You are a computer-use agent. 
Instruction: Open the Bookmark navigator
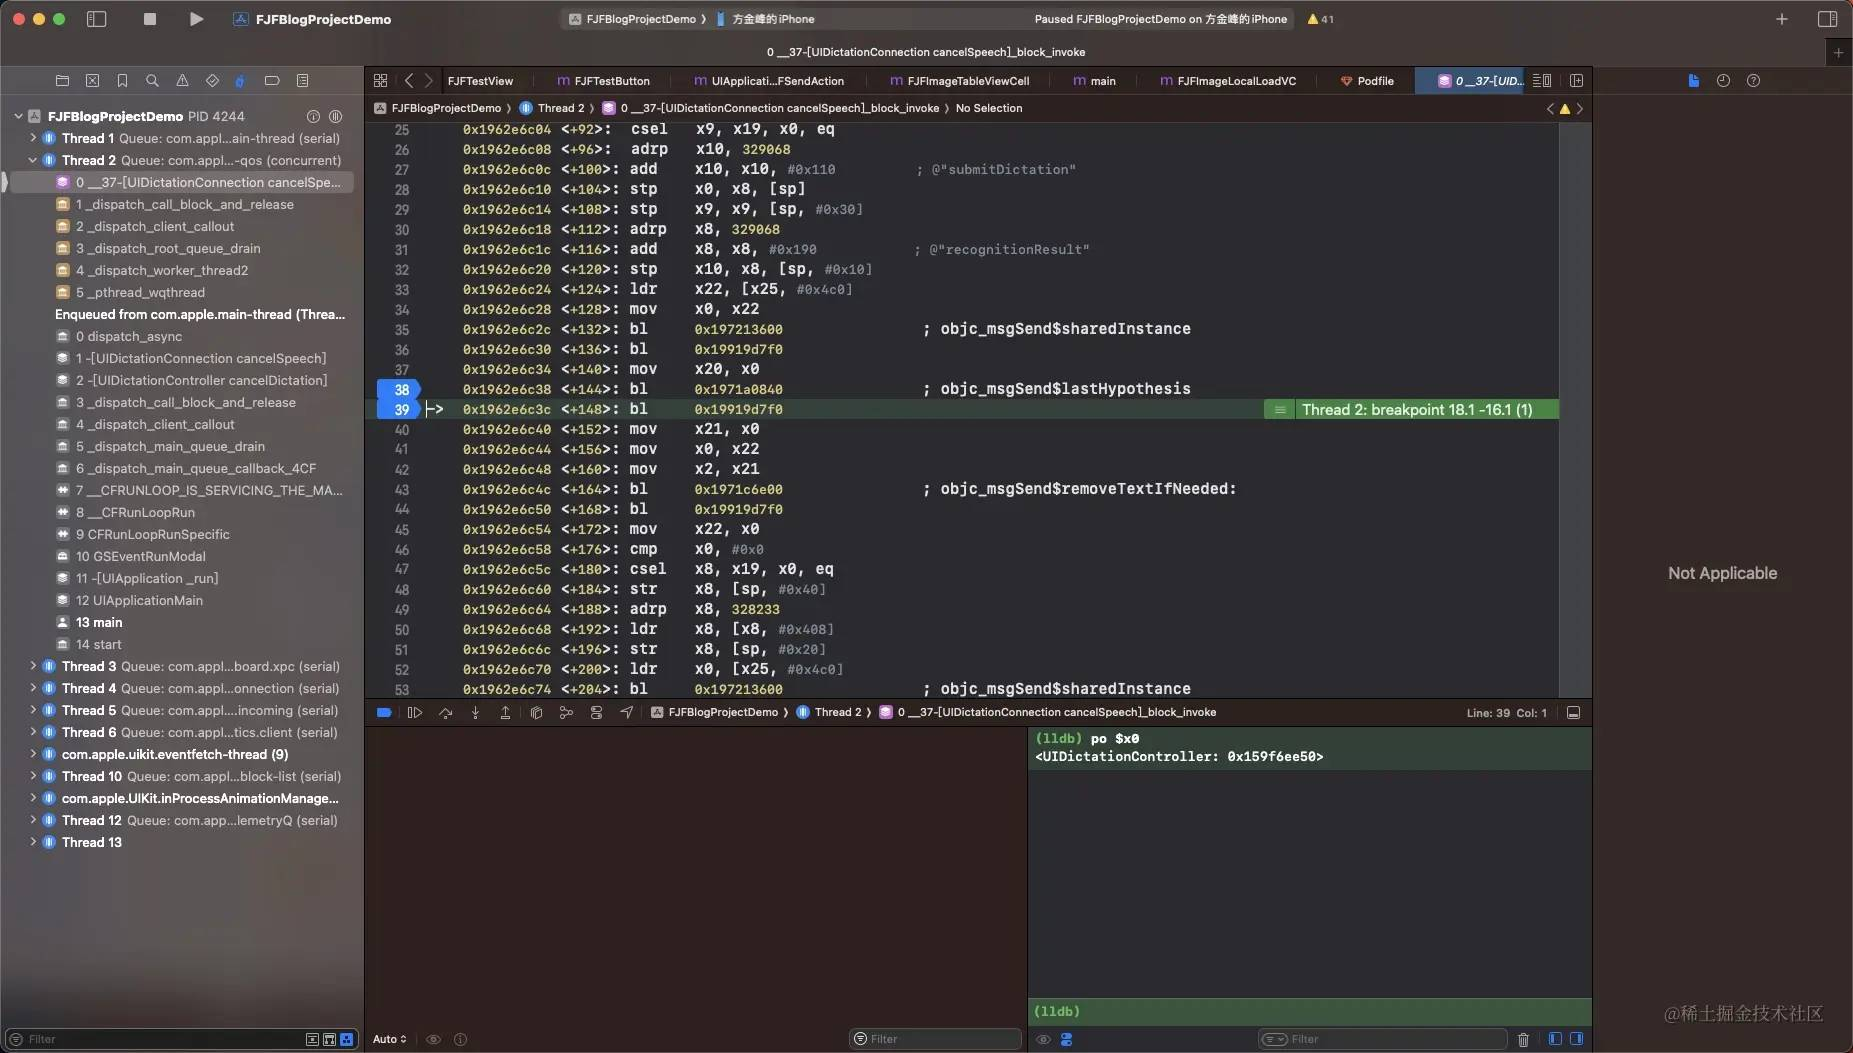[x=122, y=80]
